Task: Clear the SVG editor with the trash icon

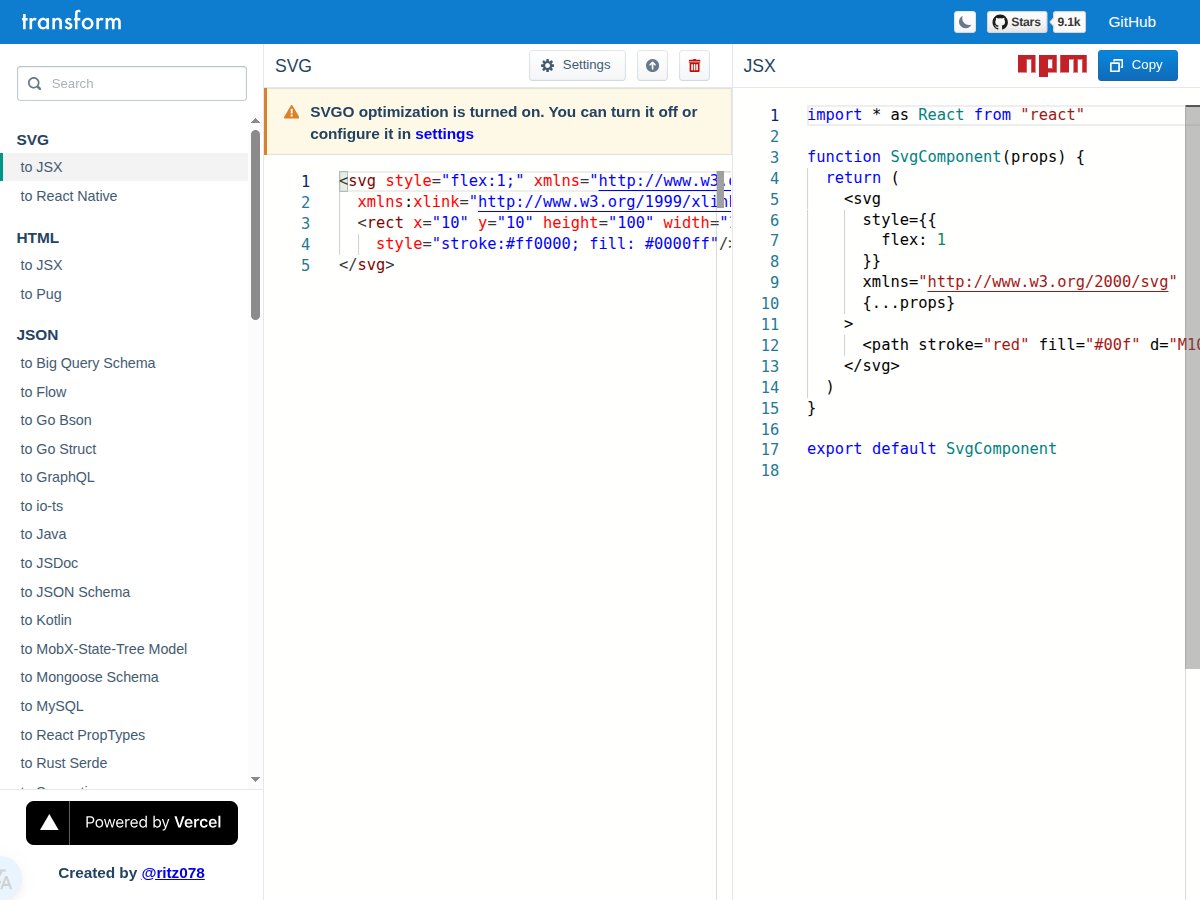Action: [694, 65]
